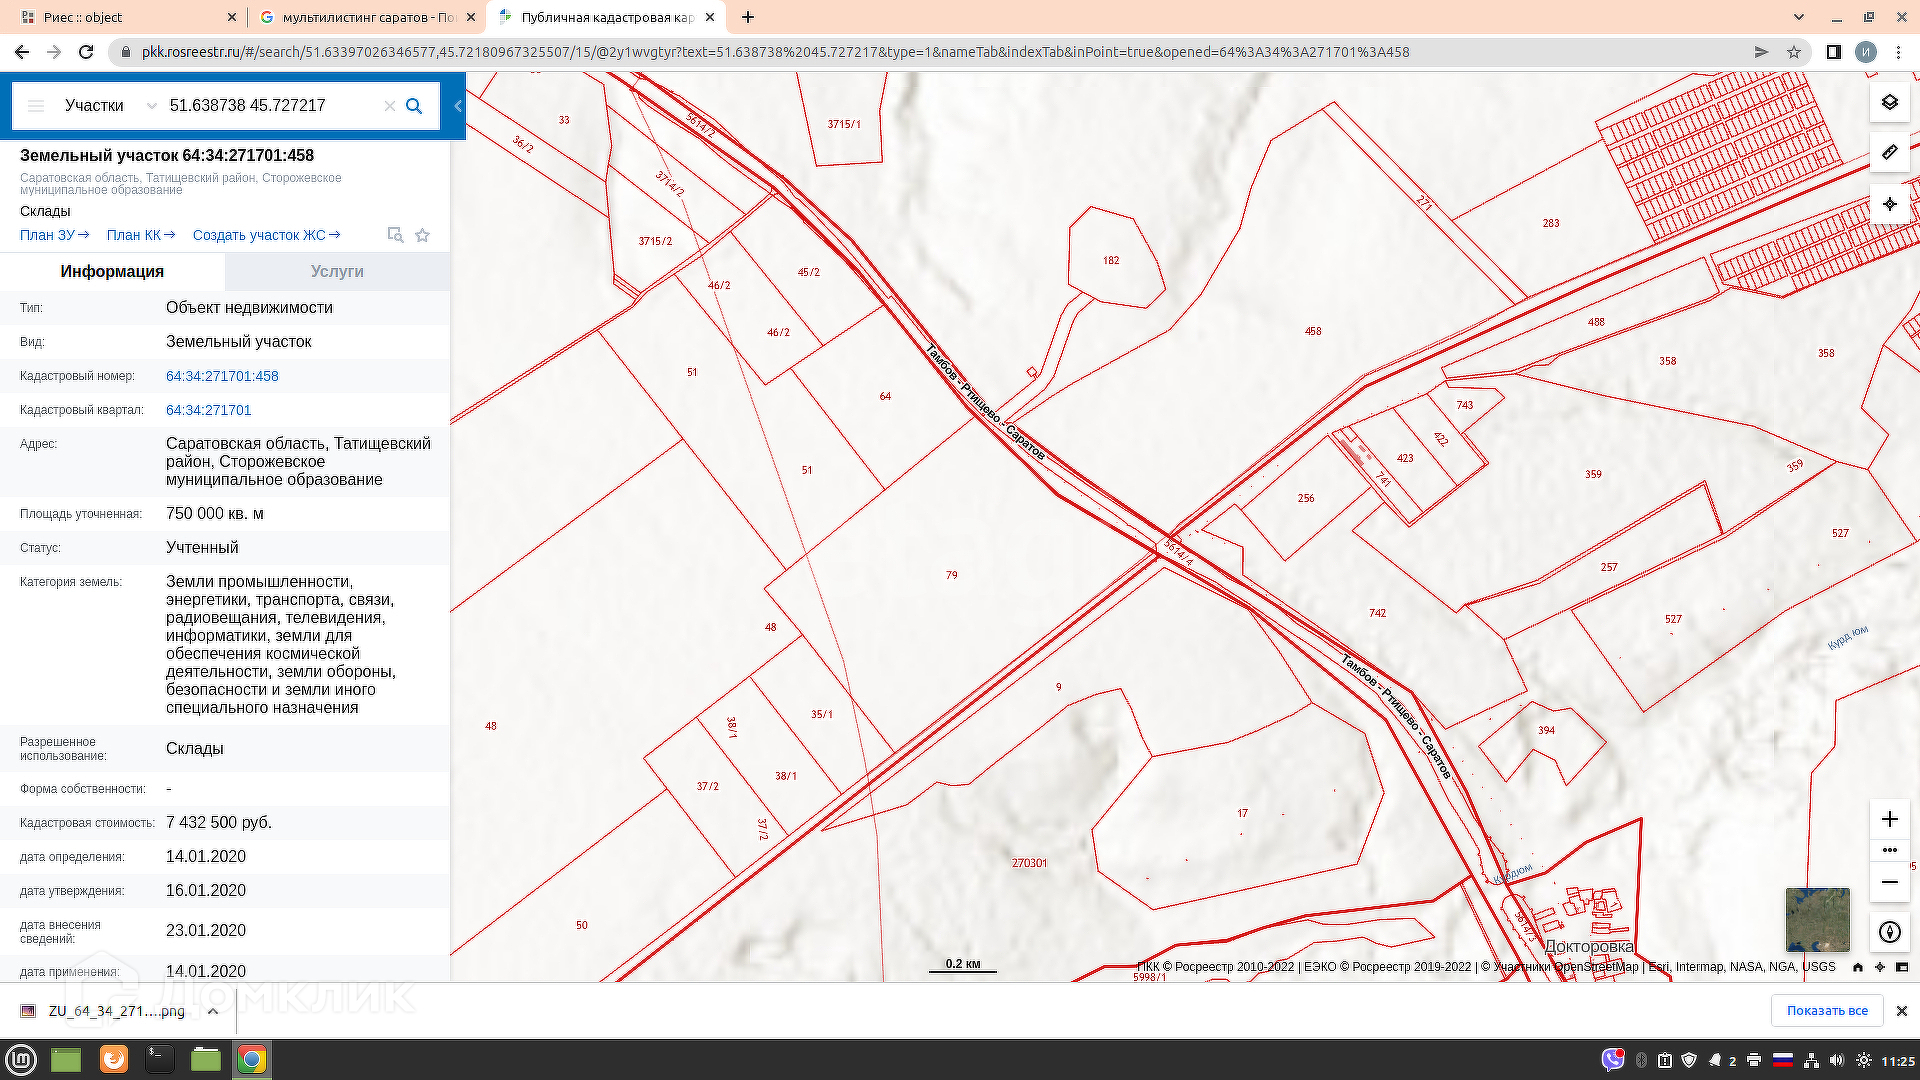
Task: Zoom in with the plus button
Action: 1889,819
